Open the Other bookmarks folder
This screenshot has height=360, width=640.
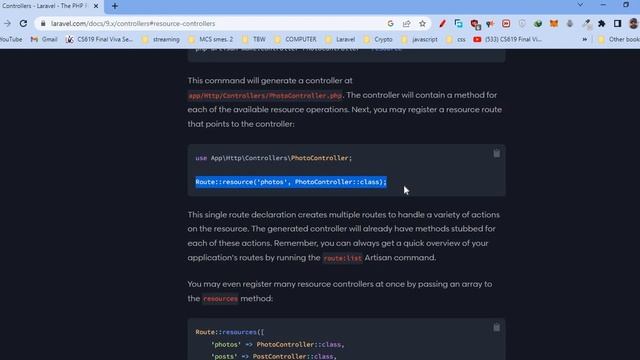(619, 39)
